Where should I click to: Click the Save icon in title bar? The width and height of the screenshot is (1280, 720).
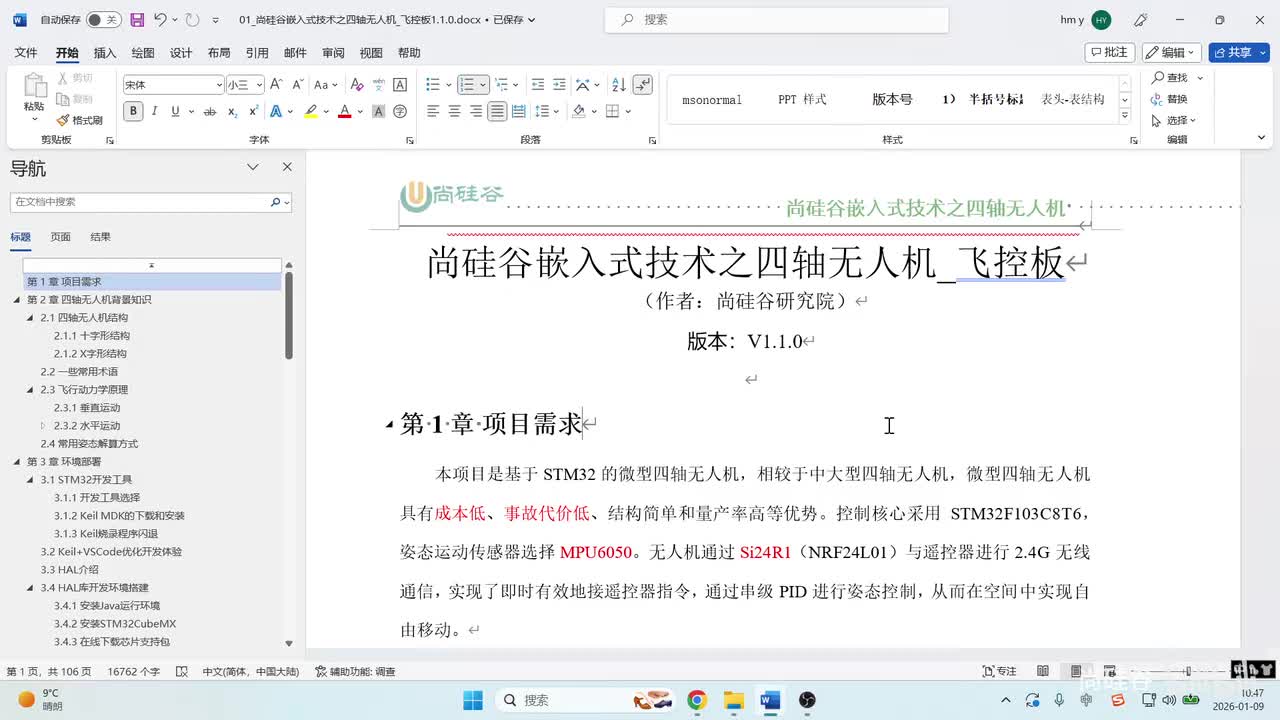coord(137,19)
